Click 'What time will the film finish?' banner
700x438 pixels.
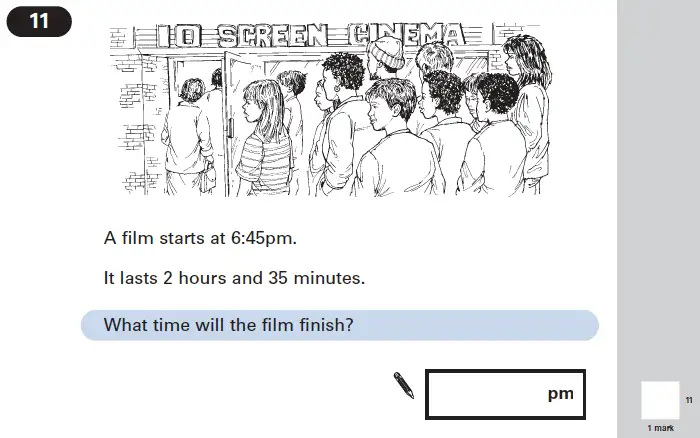click(x=340, y=325)
